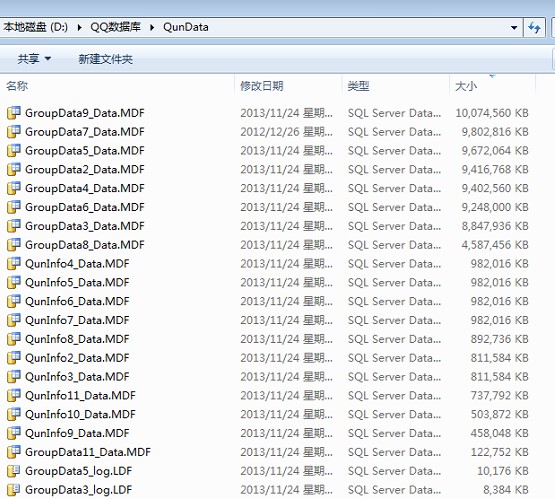Click the 新建文件夹 button
Viewport: 555px width, 499px height.
click(x=105, y=59)
